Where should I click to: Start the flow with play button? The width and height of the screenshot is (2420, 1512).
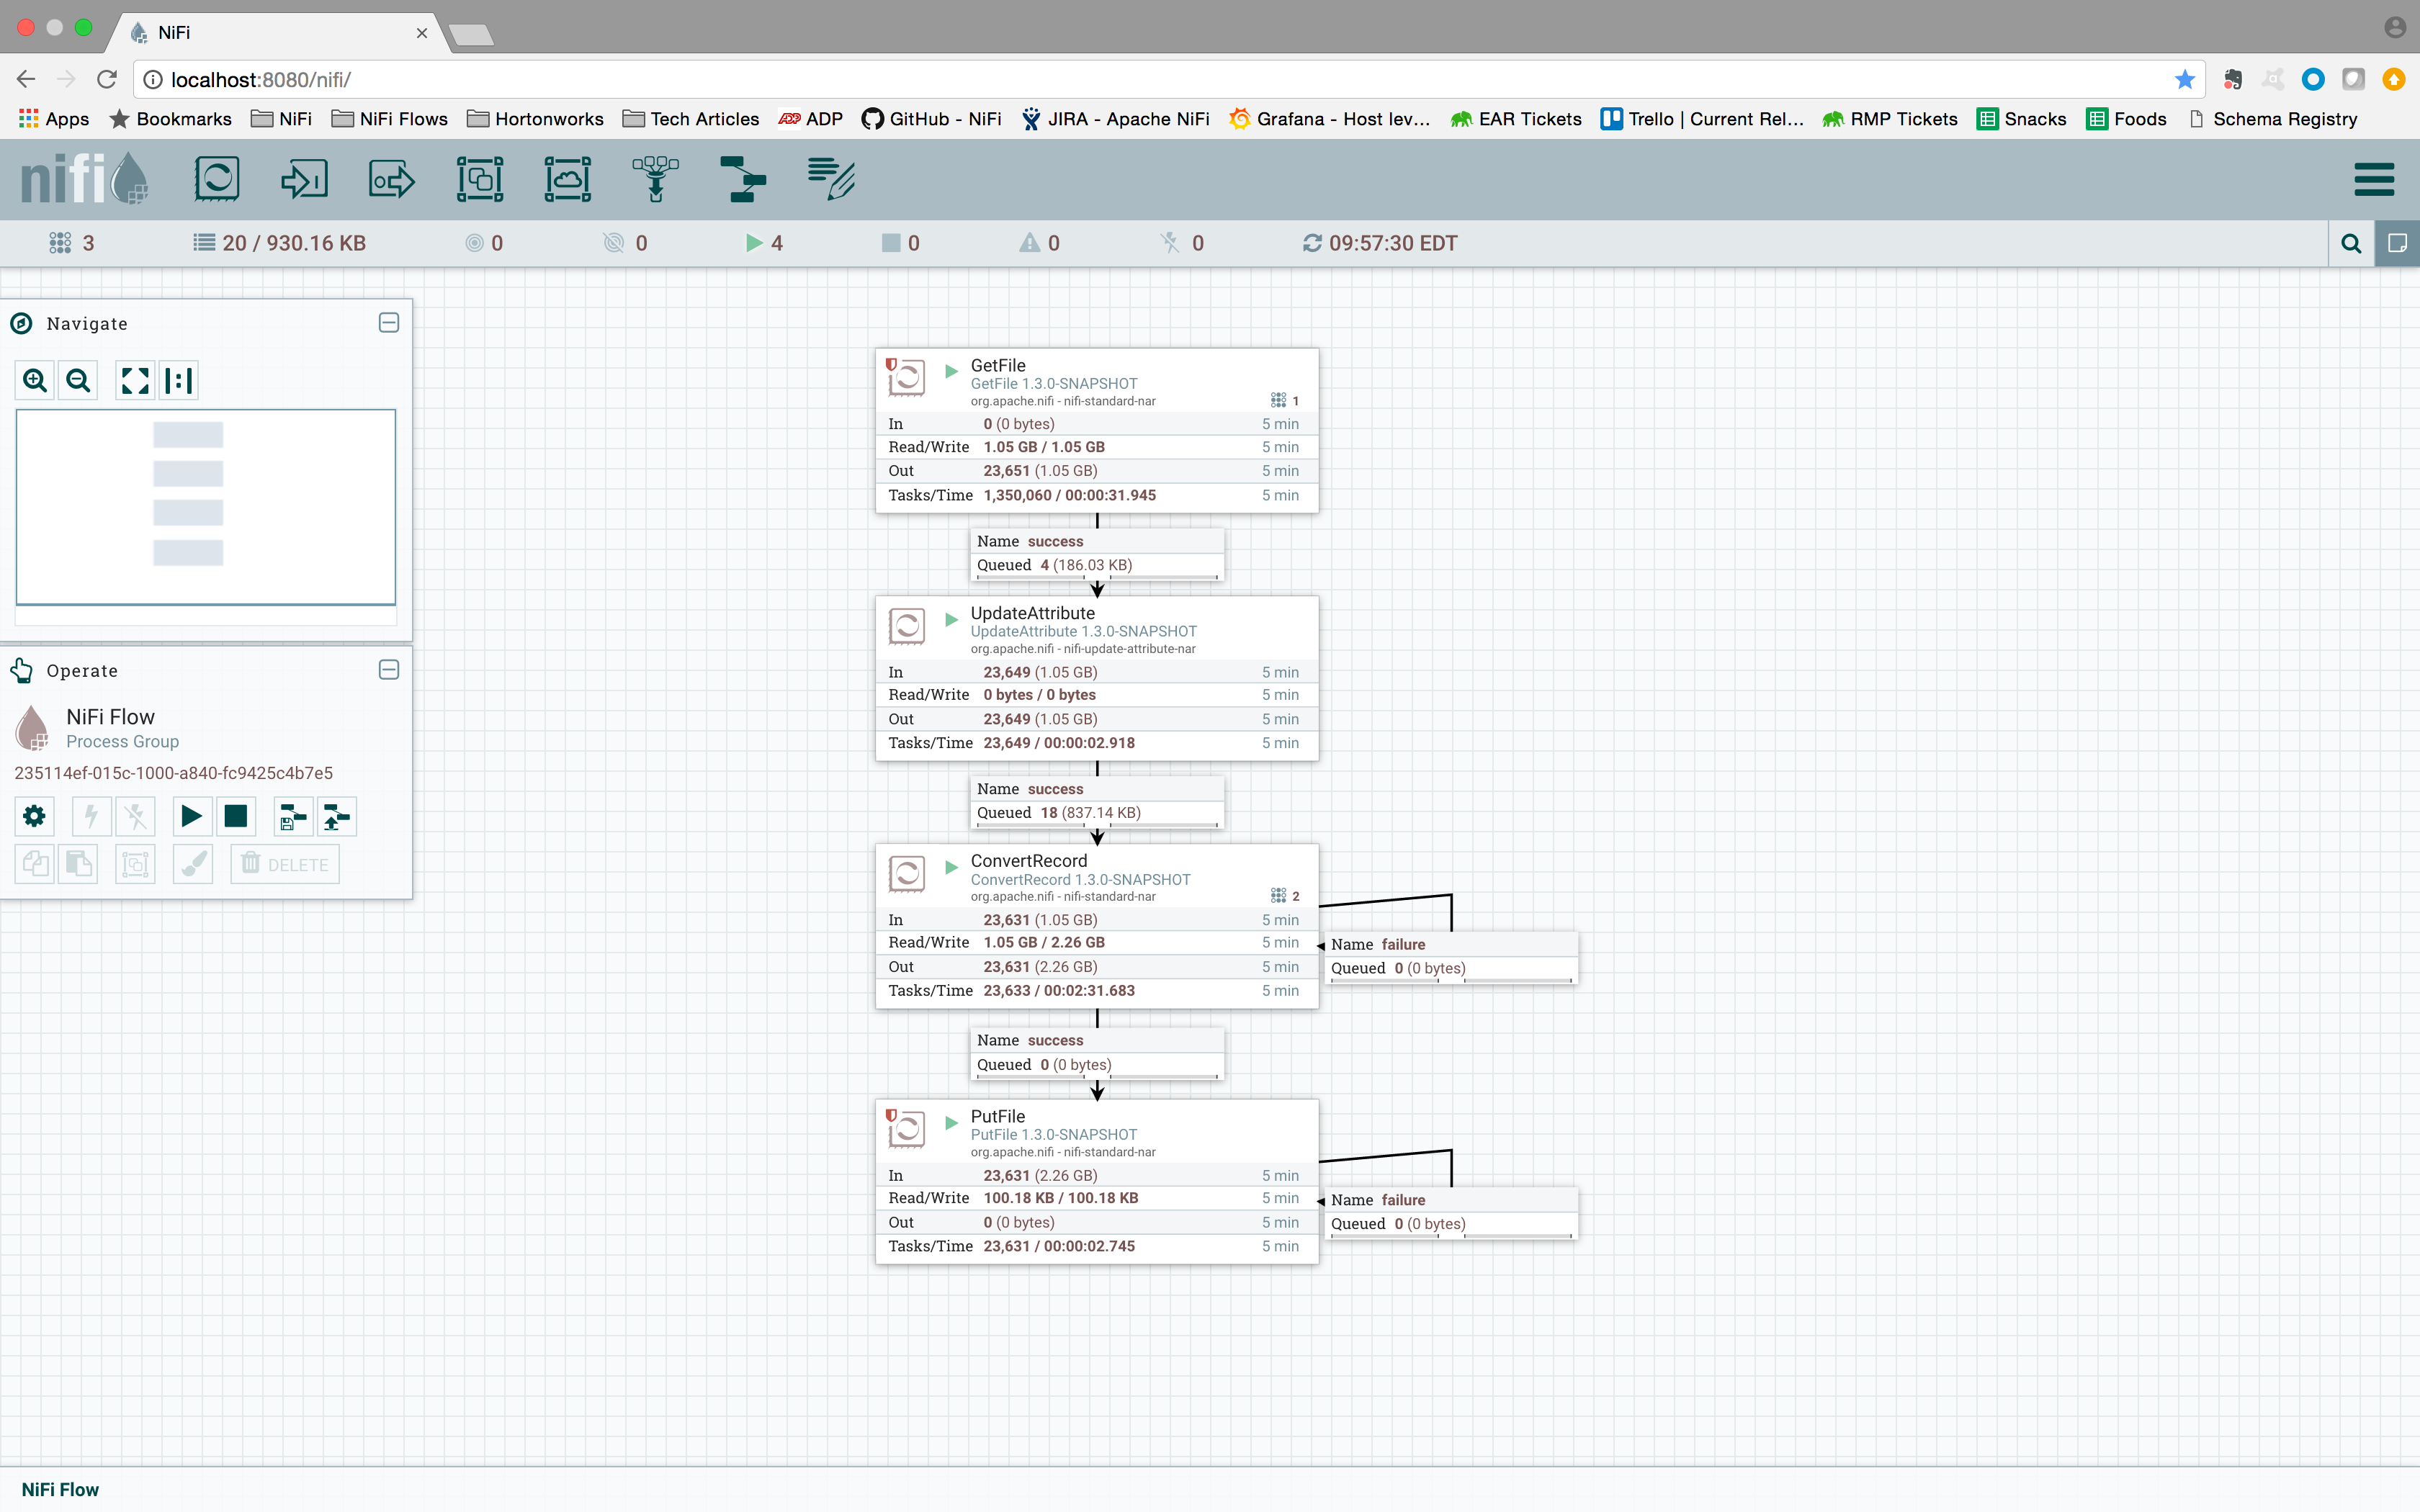[x=191, y=817]
